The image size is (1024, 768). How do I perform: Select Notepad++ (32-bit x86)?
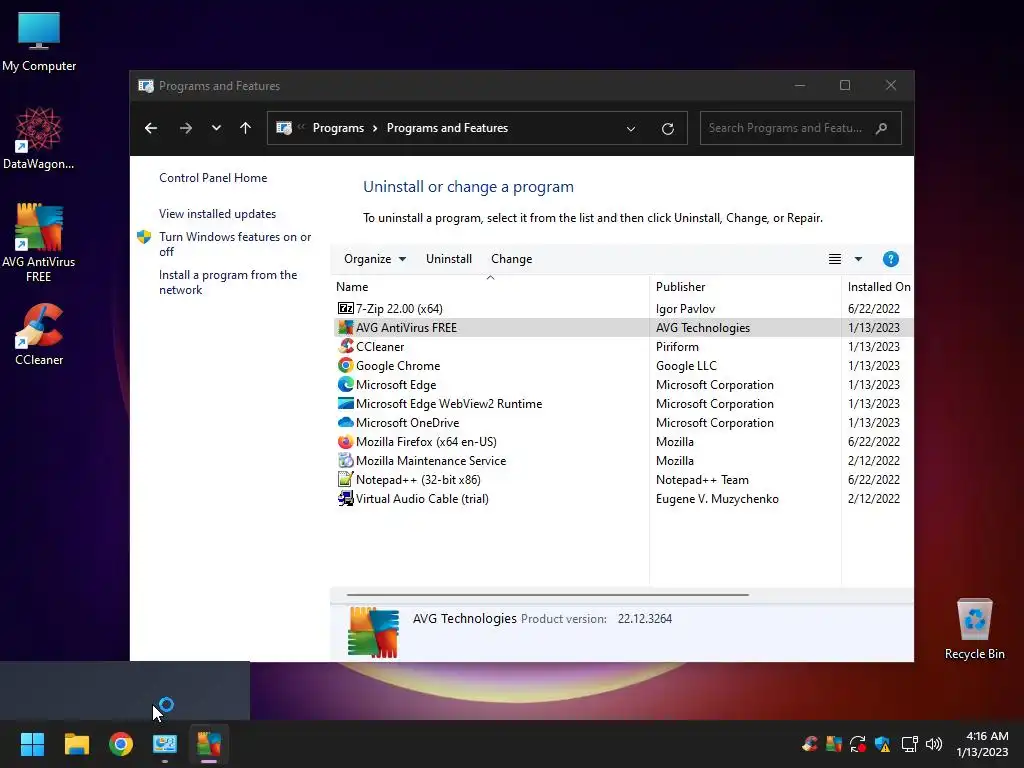pos(623,479)
